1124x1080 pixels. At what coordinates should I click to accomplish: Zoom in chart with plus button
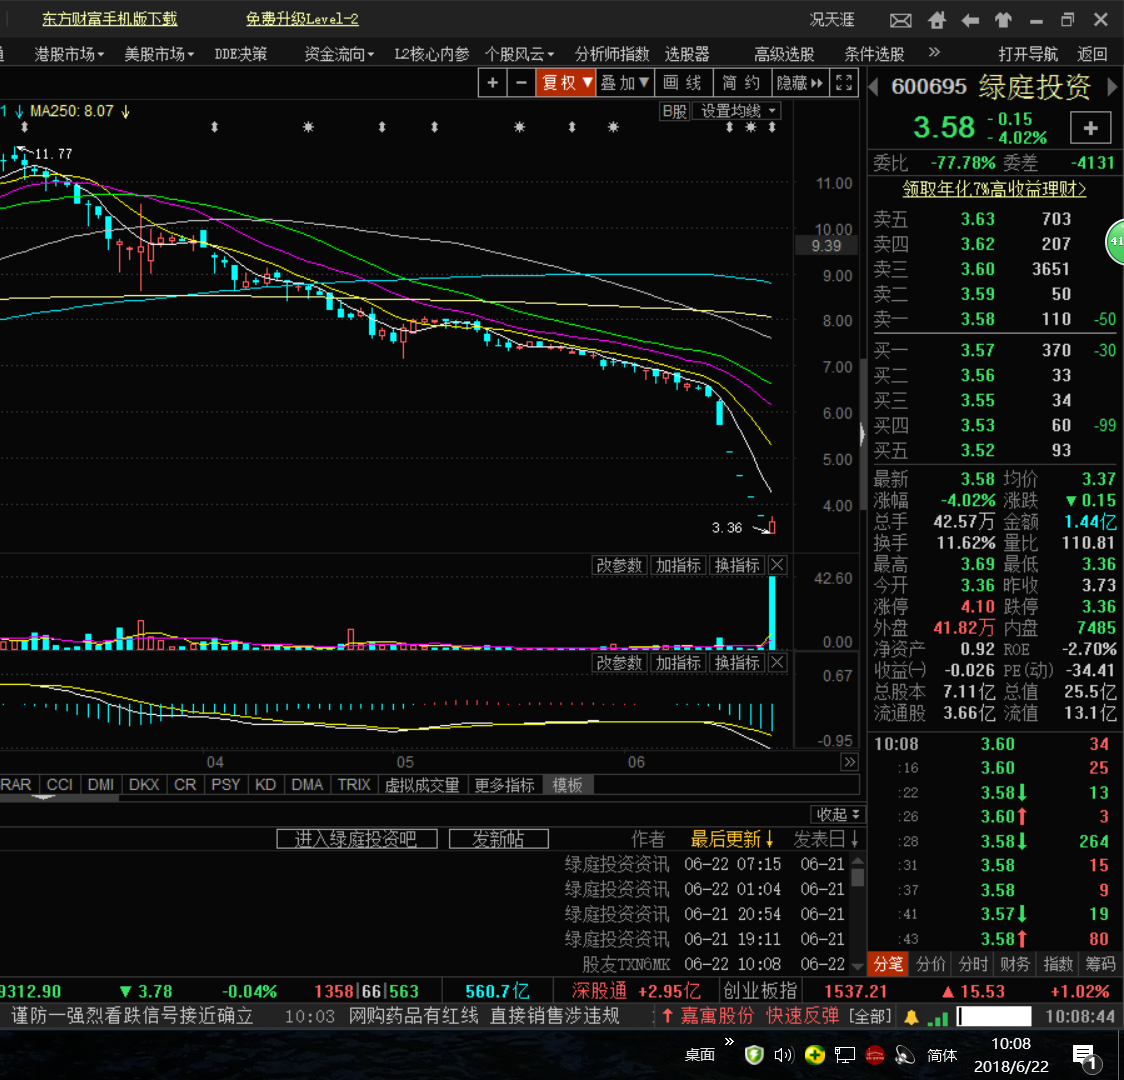(x=492, y=83)
